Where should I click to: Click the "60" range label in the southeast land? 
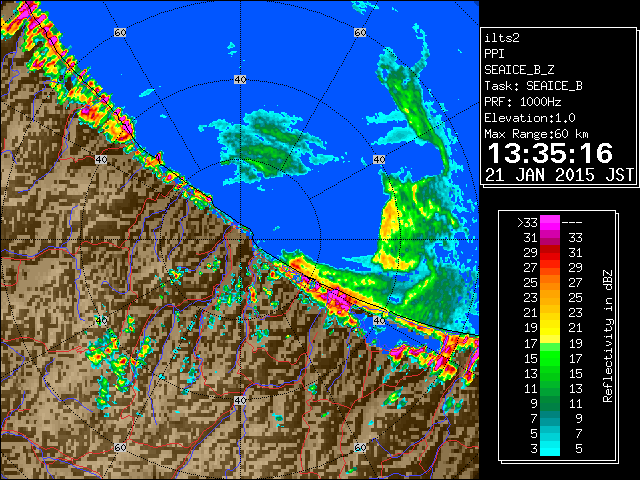[x=360, y=447]
